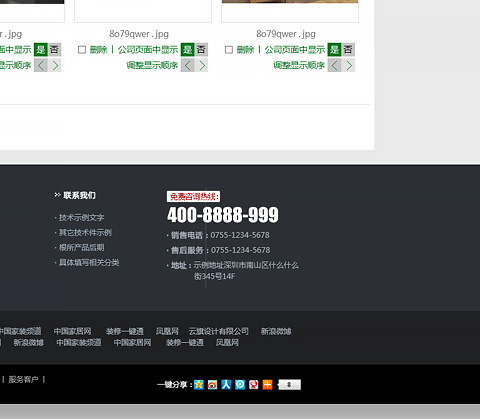This screenshot has width=480, height=419.
Task: Open the 技术示例文字 link under 联系我们
Action: click(x=81, y=218)
